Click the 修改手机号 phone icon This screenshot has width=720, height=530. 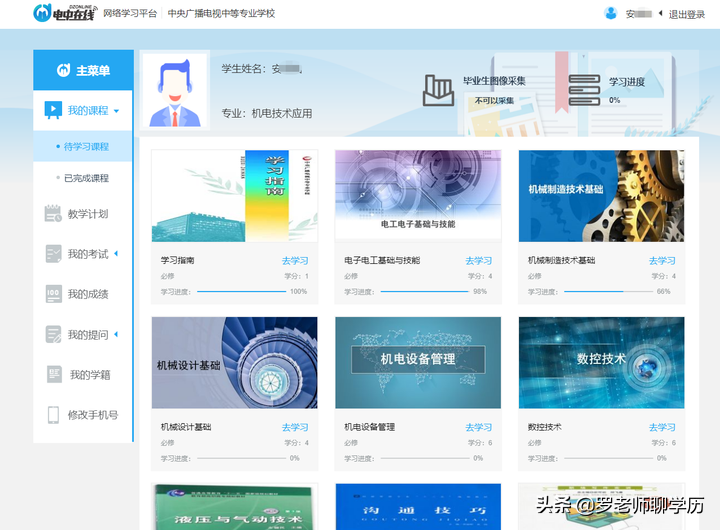pos(53,415)
